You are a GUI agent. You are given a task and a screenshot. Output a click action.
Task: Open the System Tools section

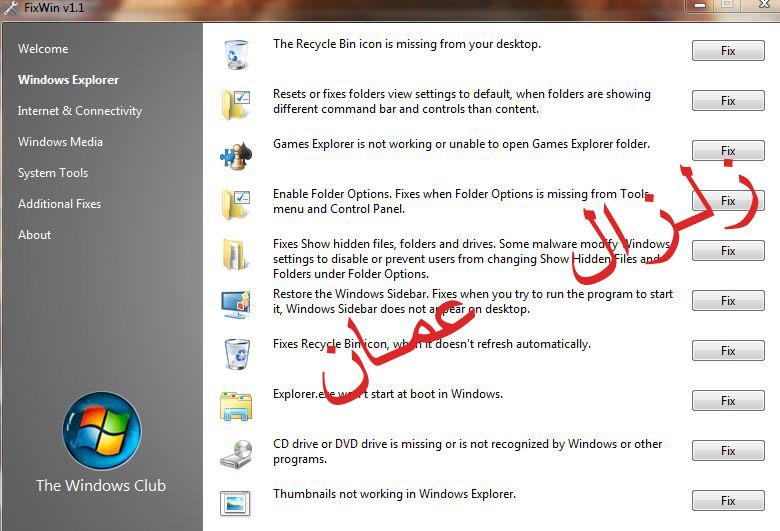tap(53, 173)
